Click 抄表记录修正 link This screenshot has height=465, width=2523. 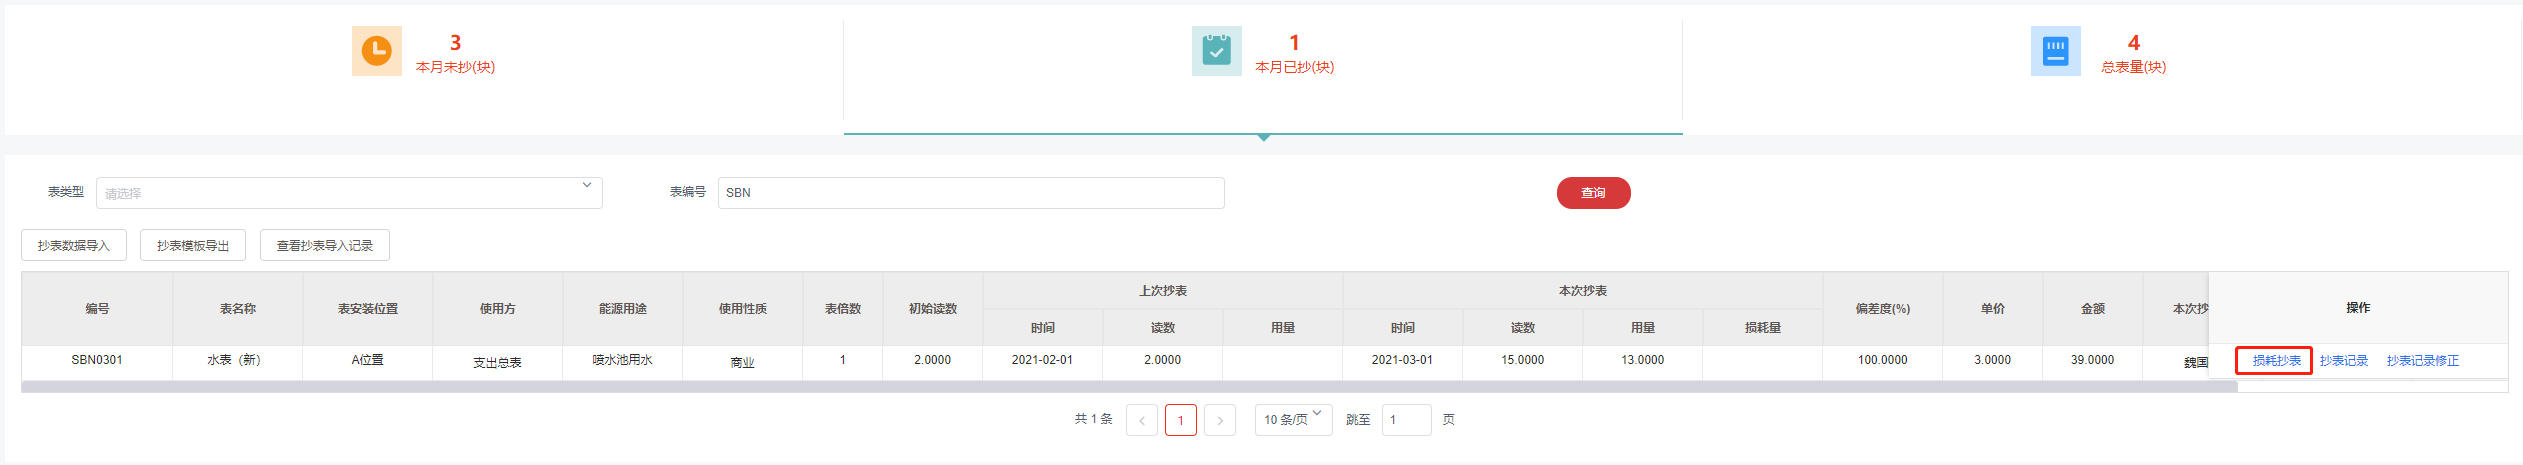(x=2422, y=361)
